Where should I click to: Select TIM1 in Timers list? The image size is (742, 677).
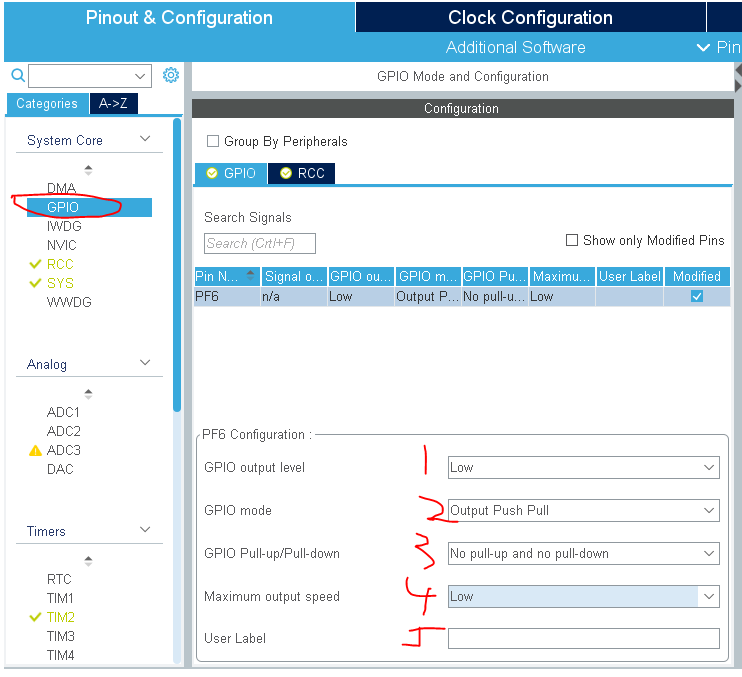pyautogui.click(x=60, y=598)
